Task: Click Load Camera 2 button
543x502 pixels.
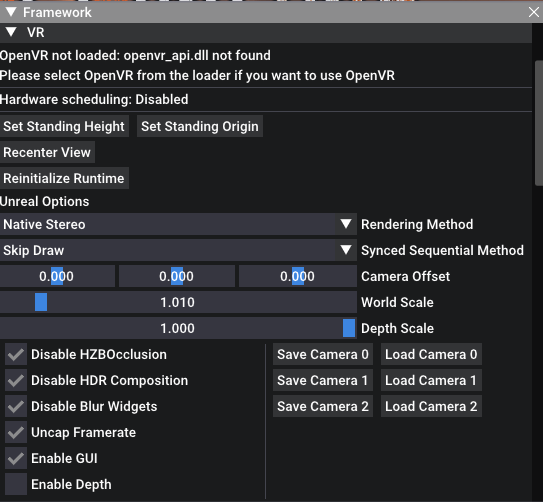Action: [x=431, y=406]
